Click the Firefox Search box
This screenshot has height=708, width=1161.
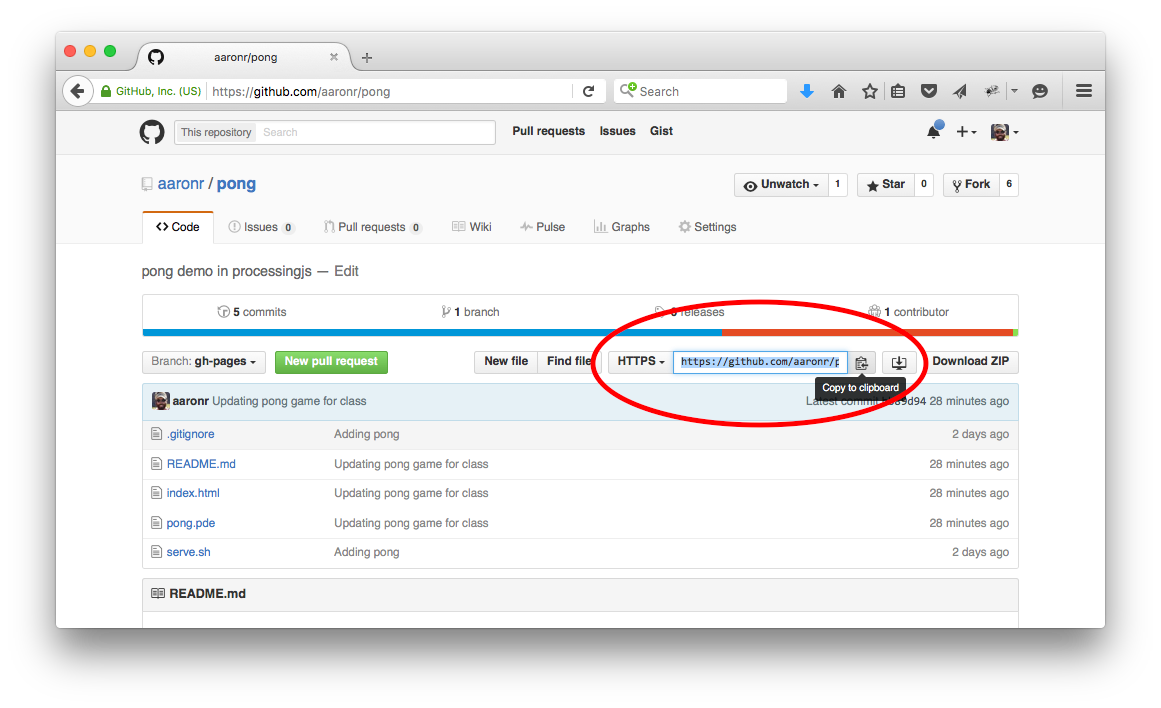(x=700, y=91)
